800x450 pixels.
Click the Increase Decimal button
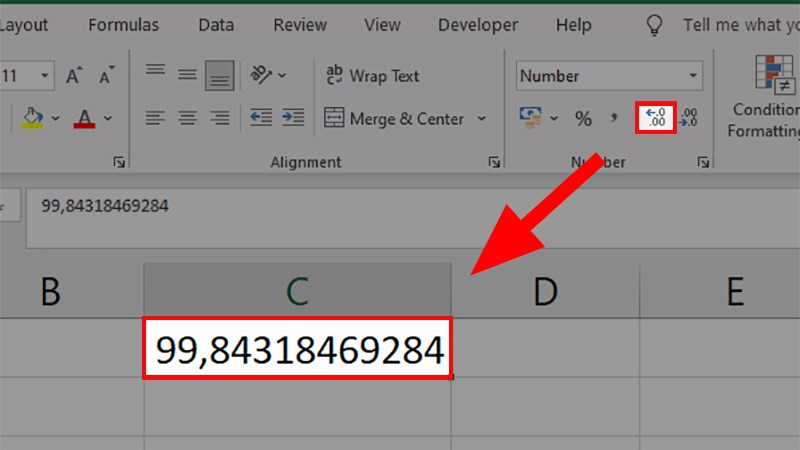coord(657,118)
